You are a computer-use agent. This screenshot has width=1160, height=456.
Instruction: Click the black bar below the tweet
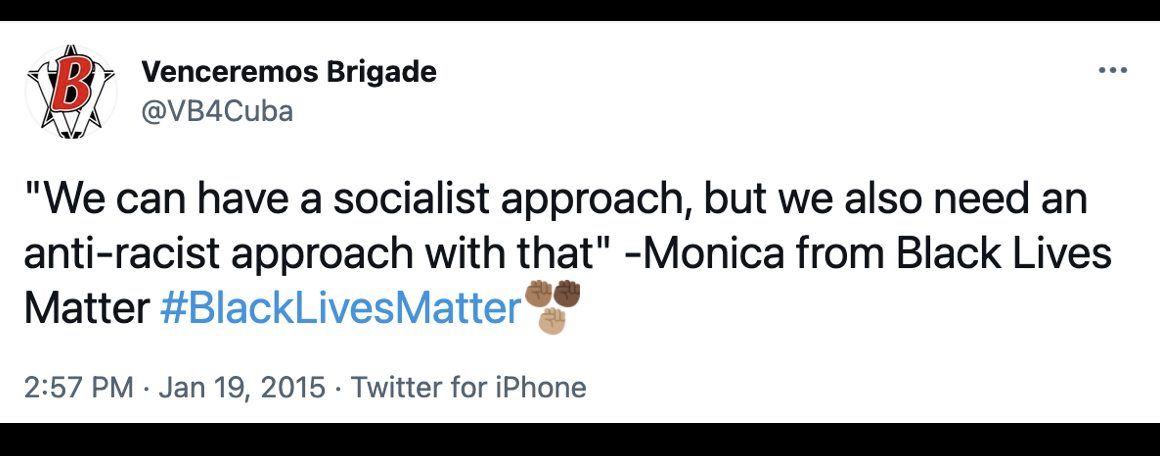pyautogui.click(x=580, y=439)
